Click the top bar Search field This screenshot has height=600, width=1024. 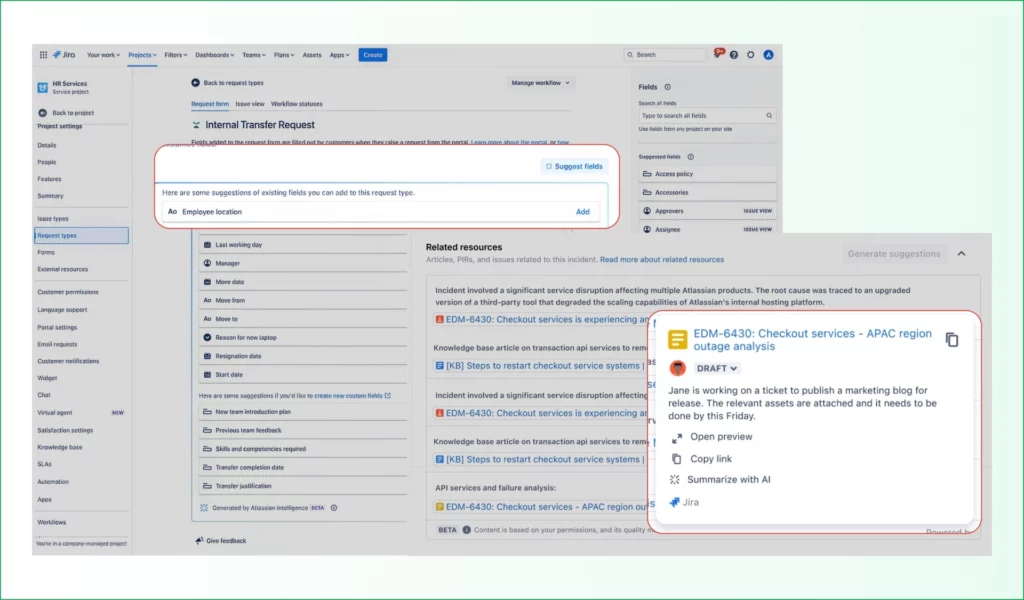tap(665, 55)
